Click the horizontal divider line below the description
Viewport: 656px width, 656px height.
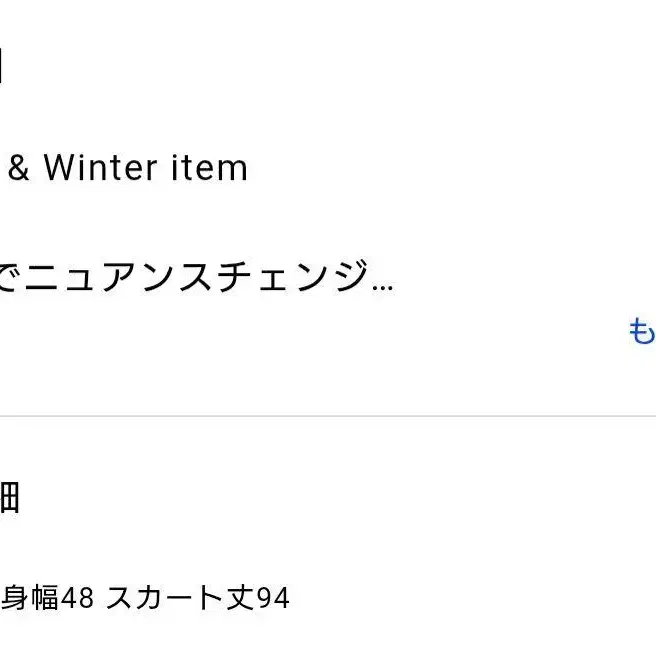tap(328, 416)
